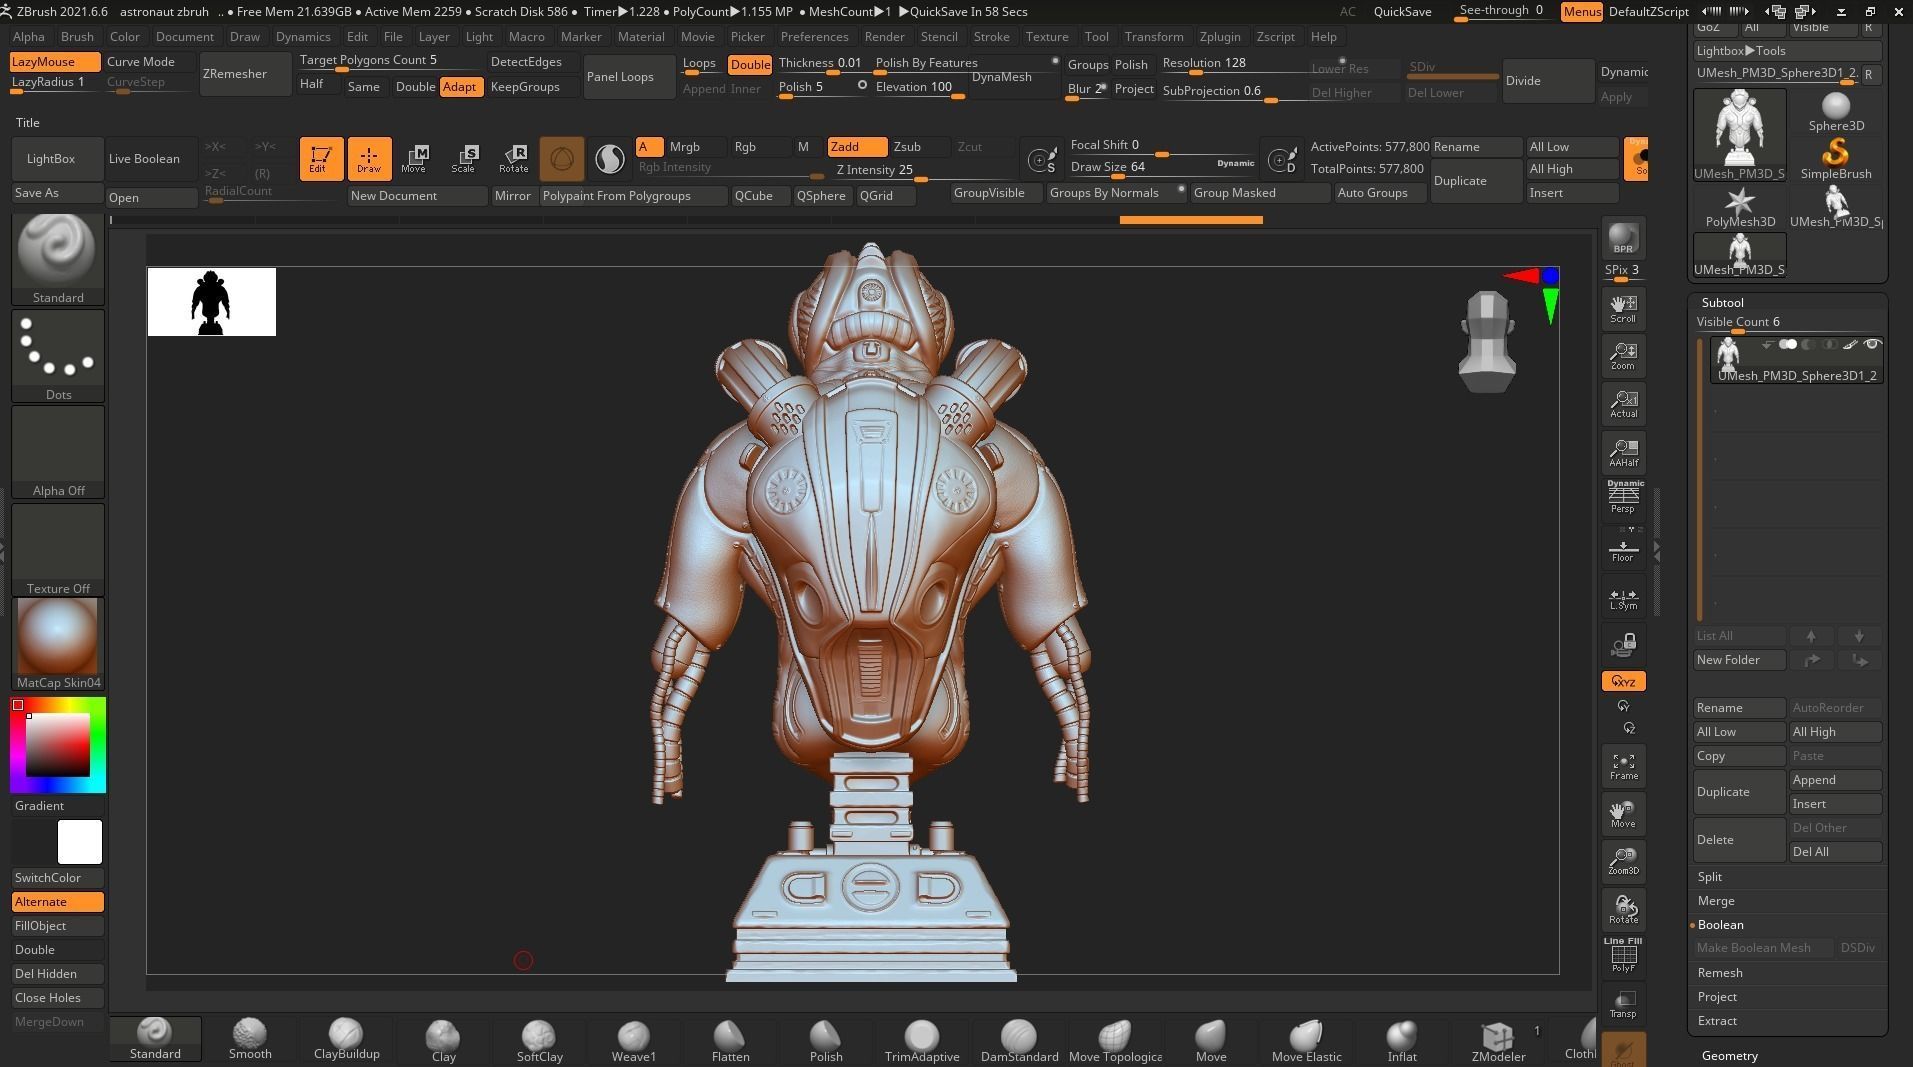Open the Brush menu
Image resolution: width=1913 pixels, height=1067 pixels.
[x=77, y=37]
